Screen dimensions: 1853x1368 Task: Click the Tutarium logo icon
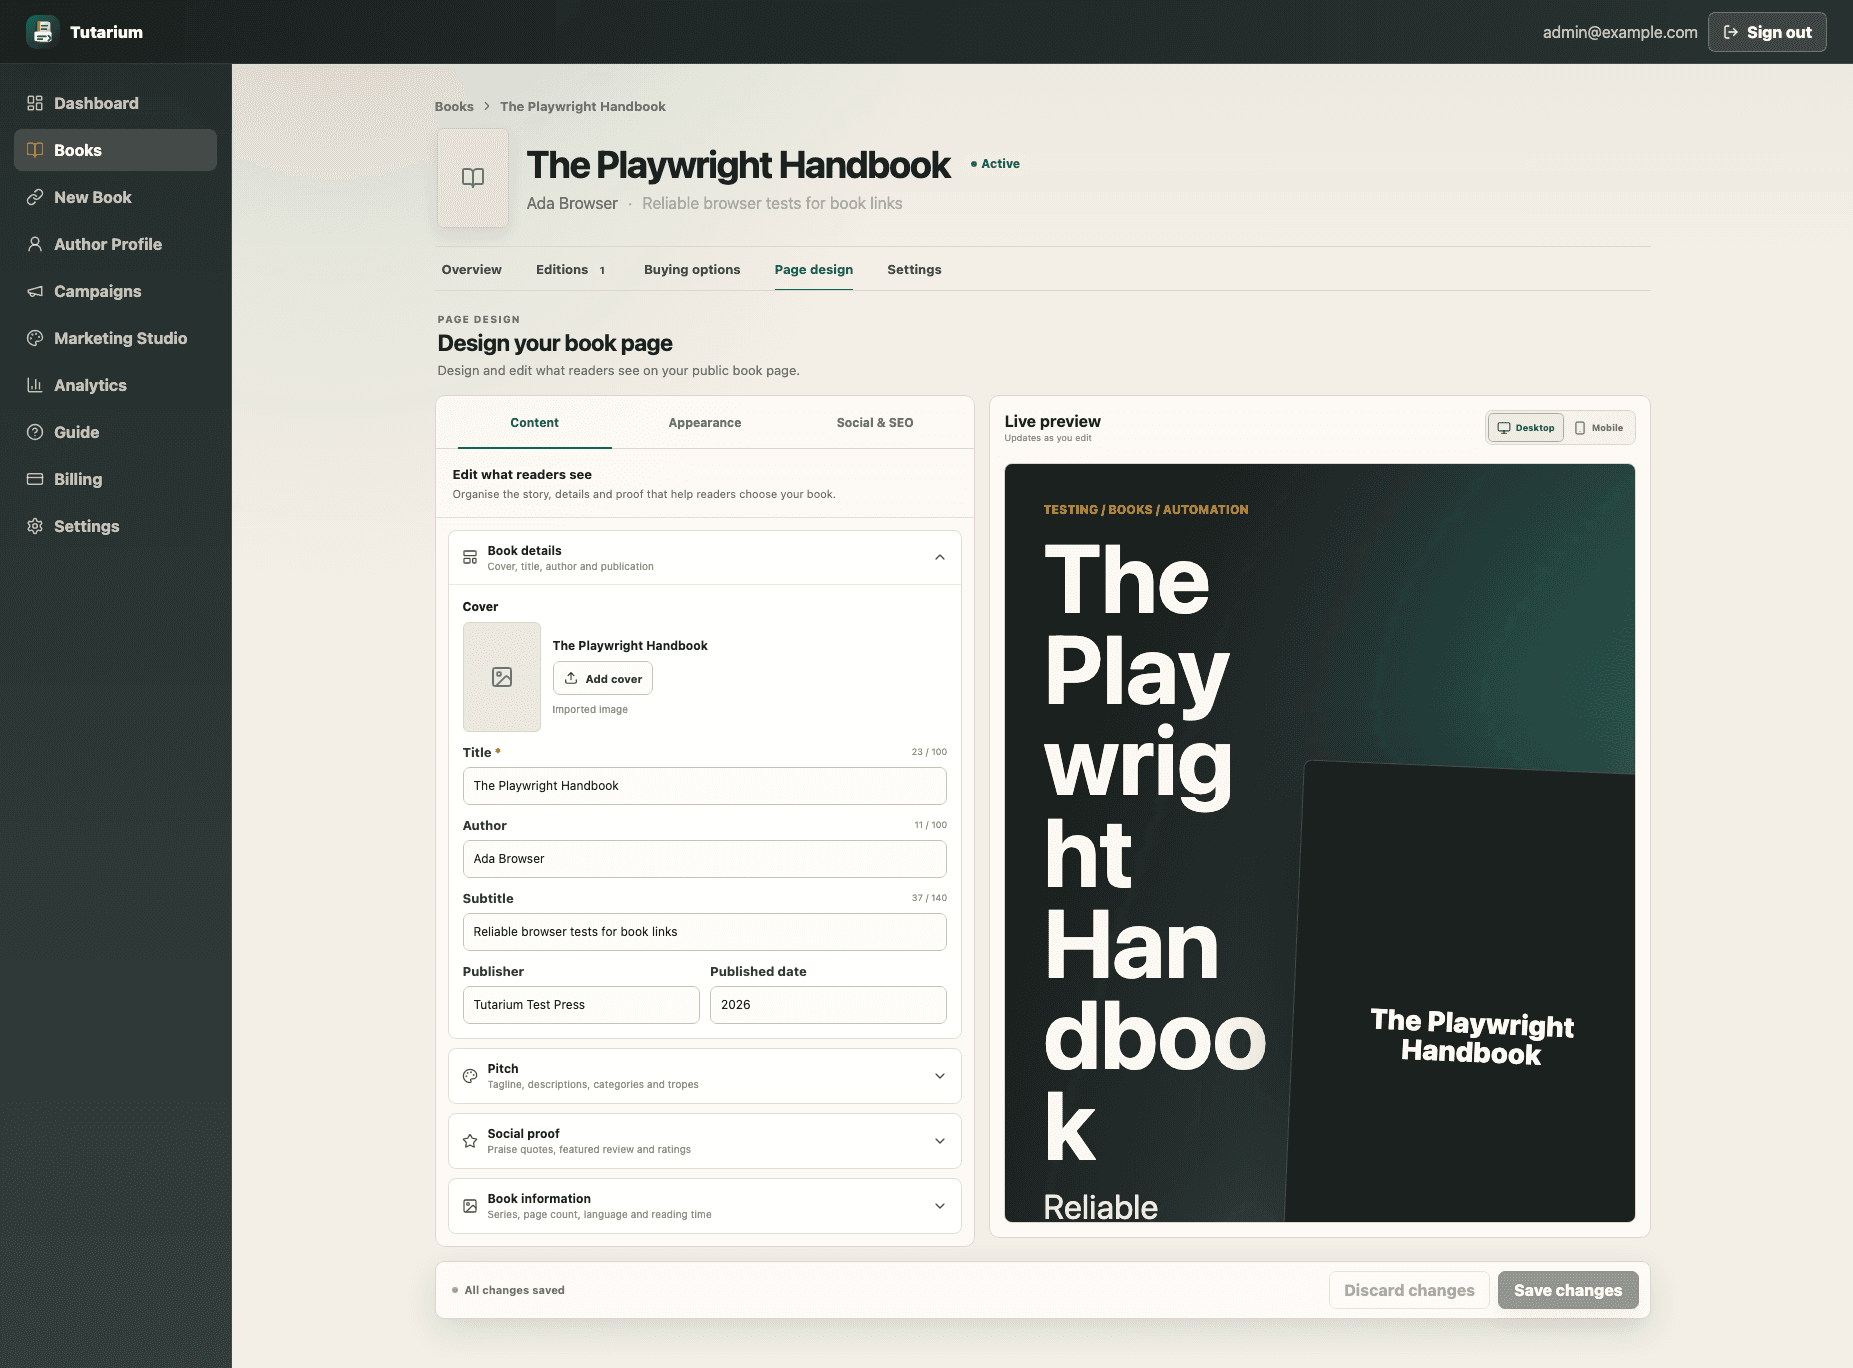[x=42, y=32]
